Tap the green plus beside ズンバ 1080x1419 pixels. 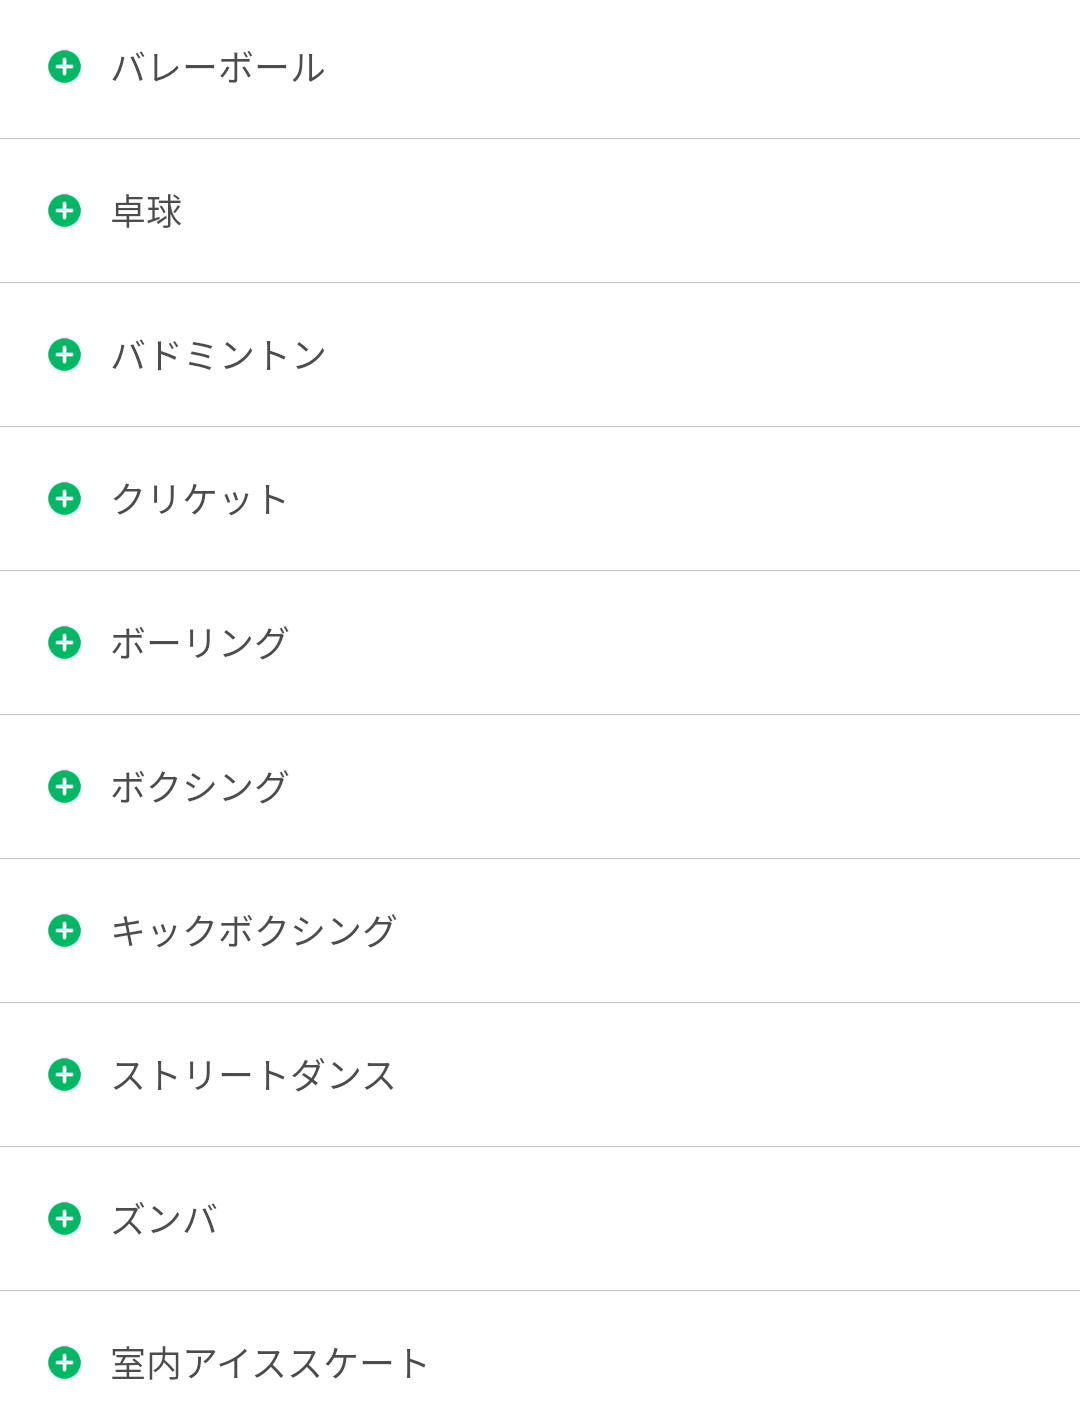64,1219
